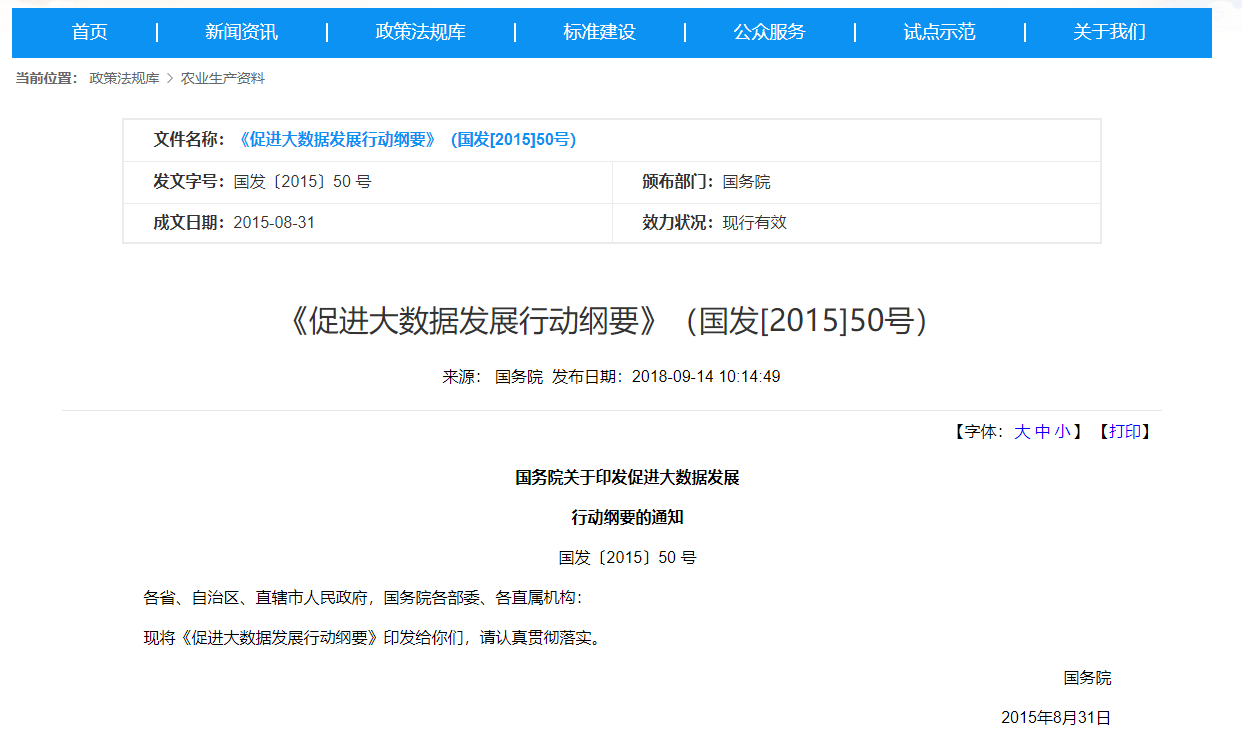Set font size to 中 (medium)
Image resolution: width=1242 pixels, height=744 pixels.
click(1042, 432)
